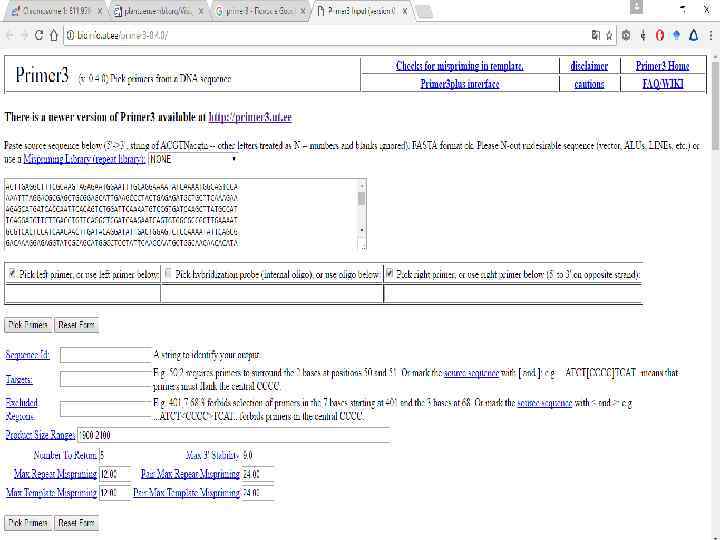This screenshot has height=540, width=720.
Task: Go to Primer3 Home link
Action: click(x=662, y=66)
